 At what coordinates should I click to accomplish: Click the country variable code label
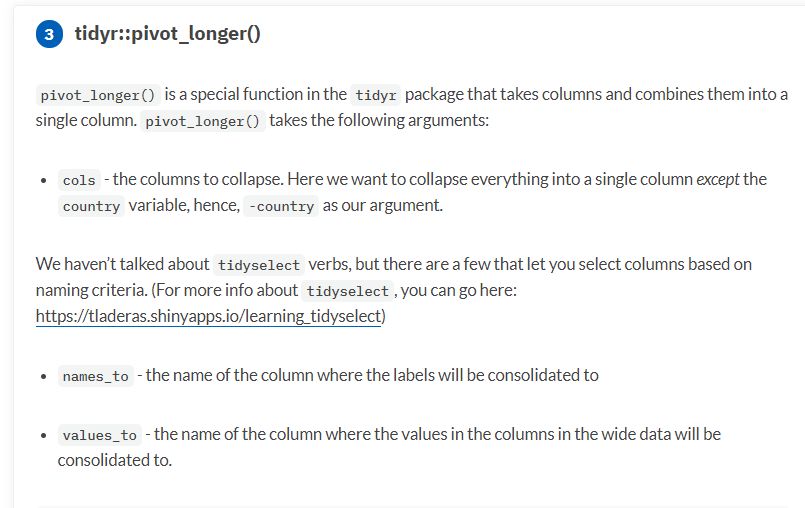click(91, 206)
